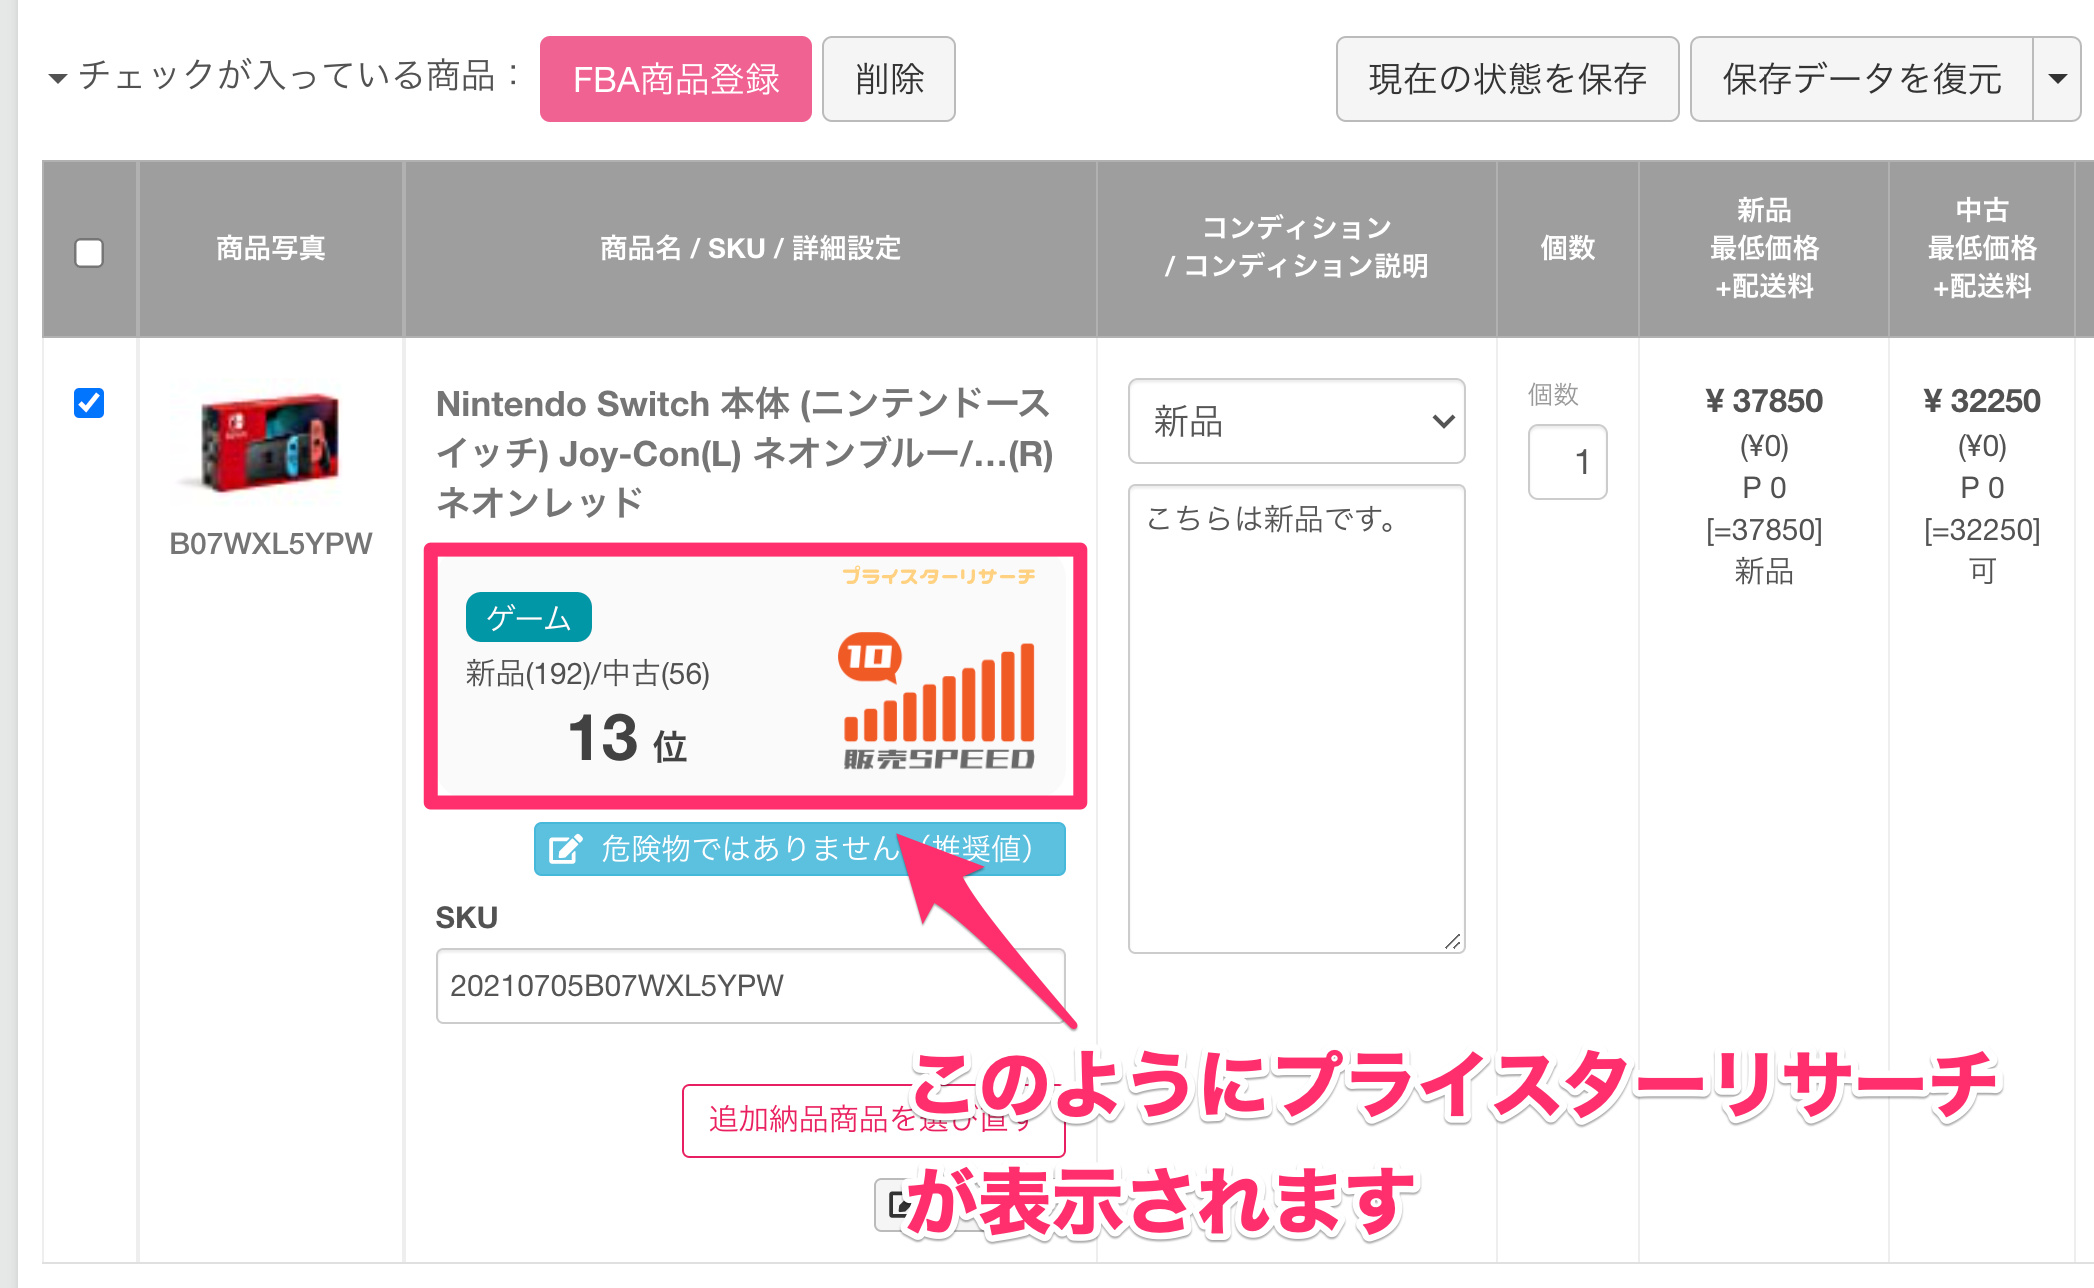2094x1288 pixels.
Task: Click the 追加納品商品を選び直す button
Action: point(873,1120)
